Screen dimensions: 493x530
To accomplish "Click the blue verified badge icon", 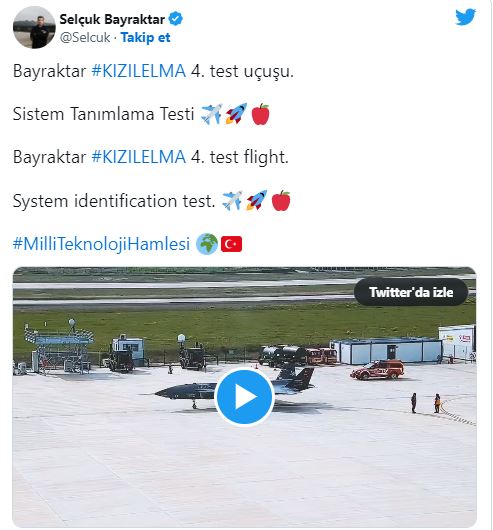I will 176,19.
